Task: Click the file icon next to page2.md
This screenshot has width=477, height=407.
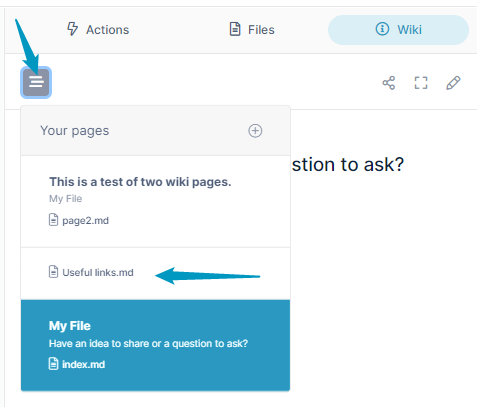Action: (53, 220)
